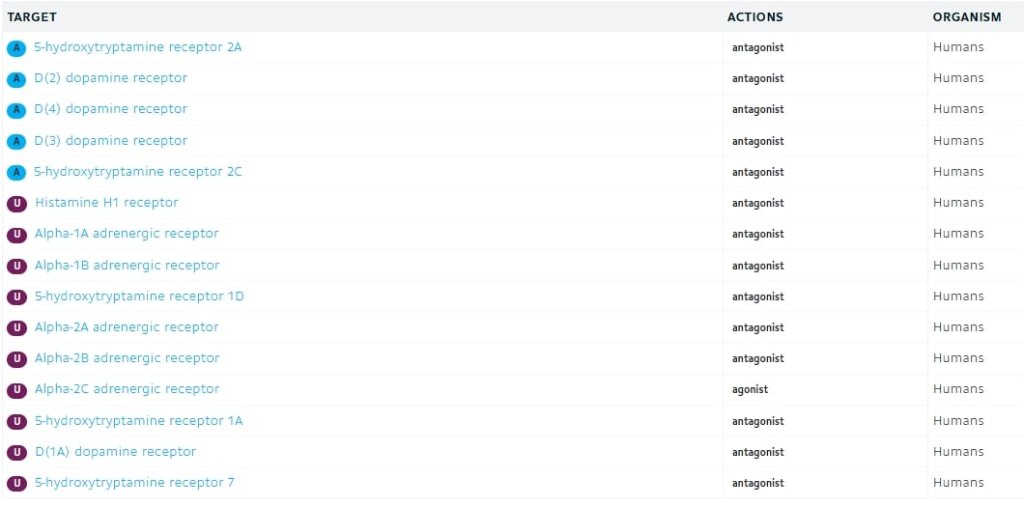The image size is (1024, 507).
Task: Select the A badge beside 5-hydroxytryptamine receptor 2C
Action: coord(16,172)
